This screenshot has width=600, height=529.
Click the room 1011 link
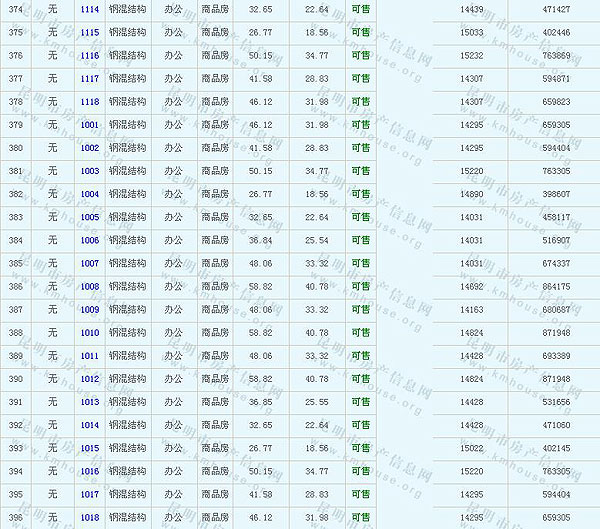tap(90, 356)
